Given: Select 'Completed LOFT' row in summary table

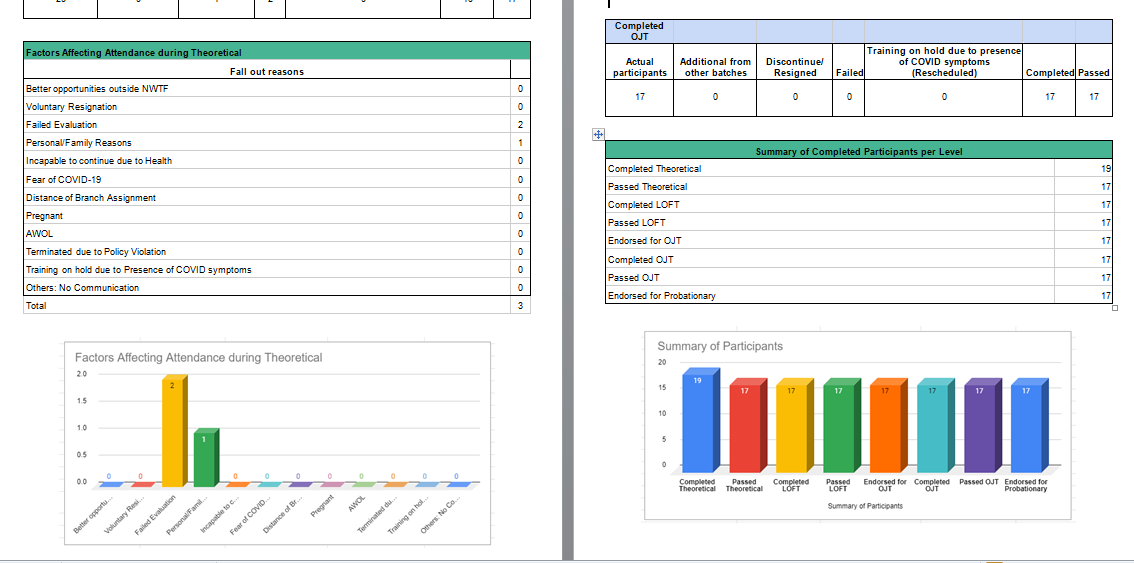Looking at the screenshot, I should tap(858, 205).
